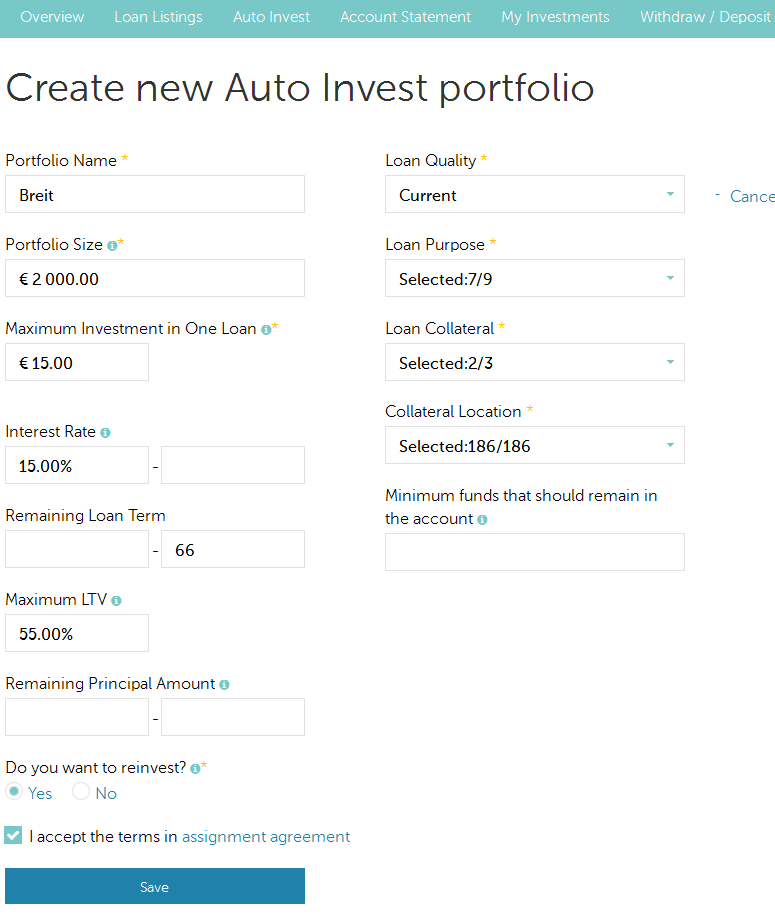Click info icon next to Portfolio Size
Image resolution: width=775 pixels, height=919 pixels.
[x=112, y=246]
